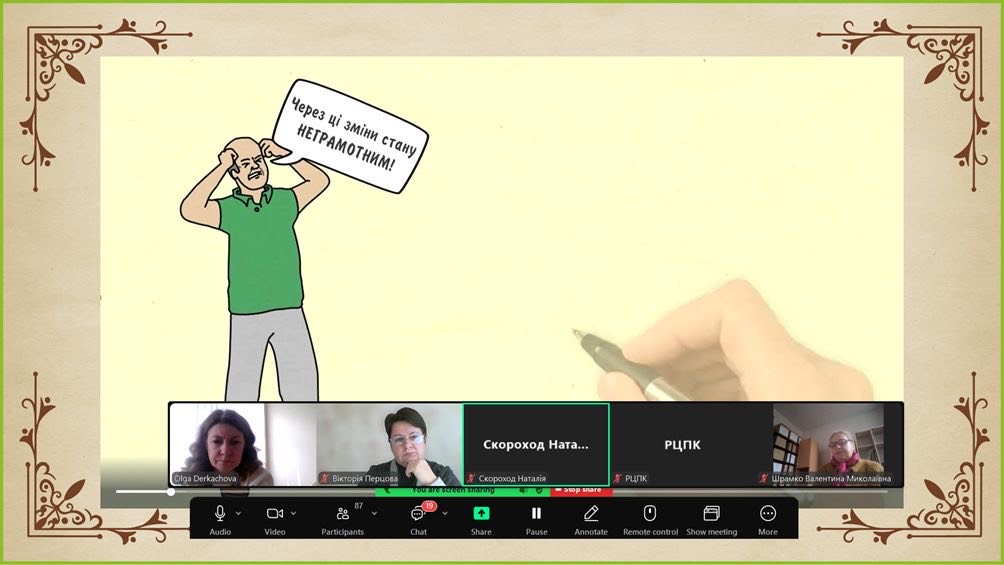Click the video progress slider handle
Viewport: 1004px width, 565px height.
(x=171, y=491)
